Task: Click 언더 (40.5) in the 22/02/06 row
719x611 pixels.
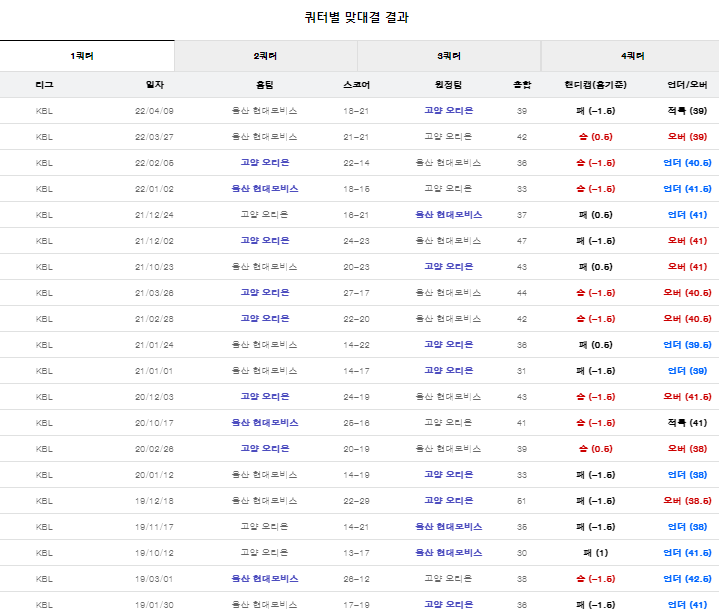Action: [687, 162]
